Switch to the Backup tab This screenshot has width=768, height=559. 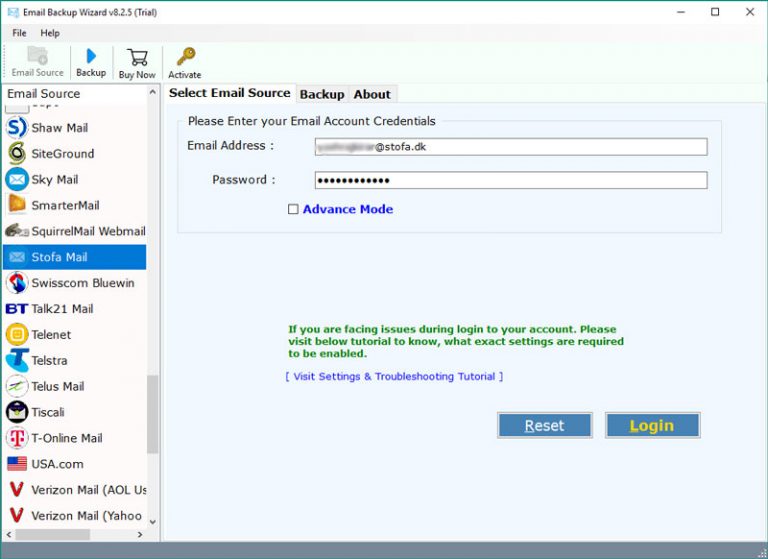coord(322,94)
